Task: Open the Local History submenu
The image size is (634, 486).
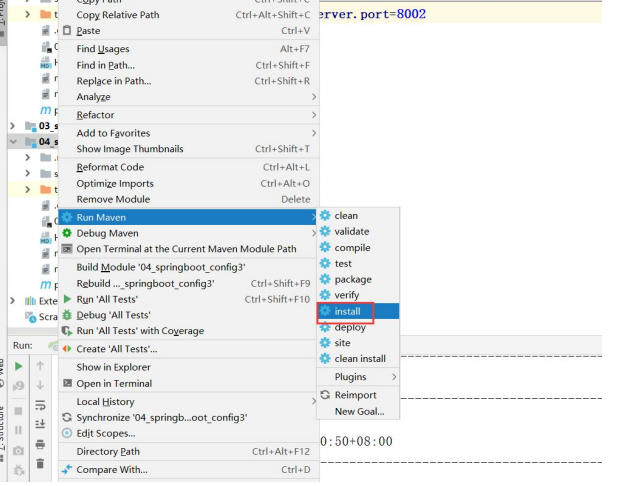Action: [188, 401]
